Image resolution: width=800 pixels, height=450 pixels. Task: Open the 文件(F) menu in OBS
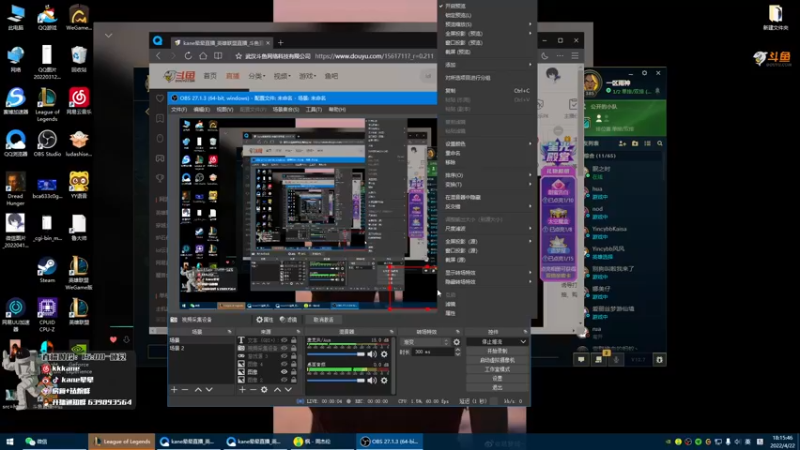(x=179, y=110)
